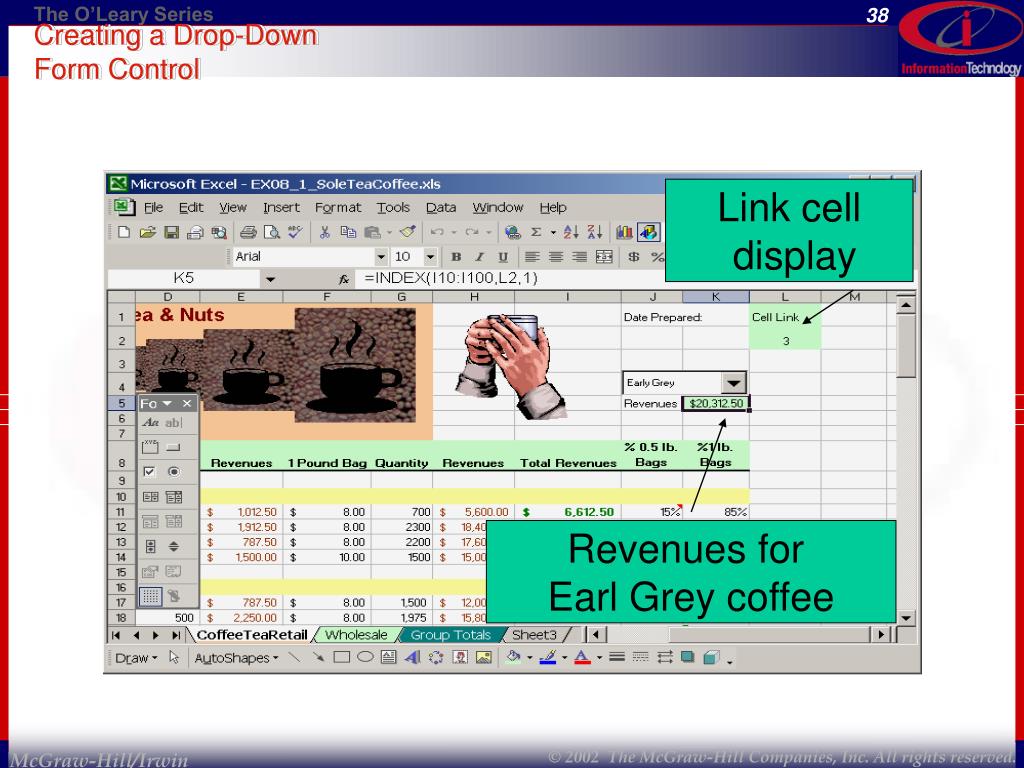Click the Open file folder icon
Screen dimensions: 1024x768
[148, 232]
